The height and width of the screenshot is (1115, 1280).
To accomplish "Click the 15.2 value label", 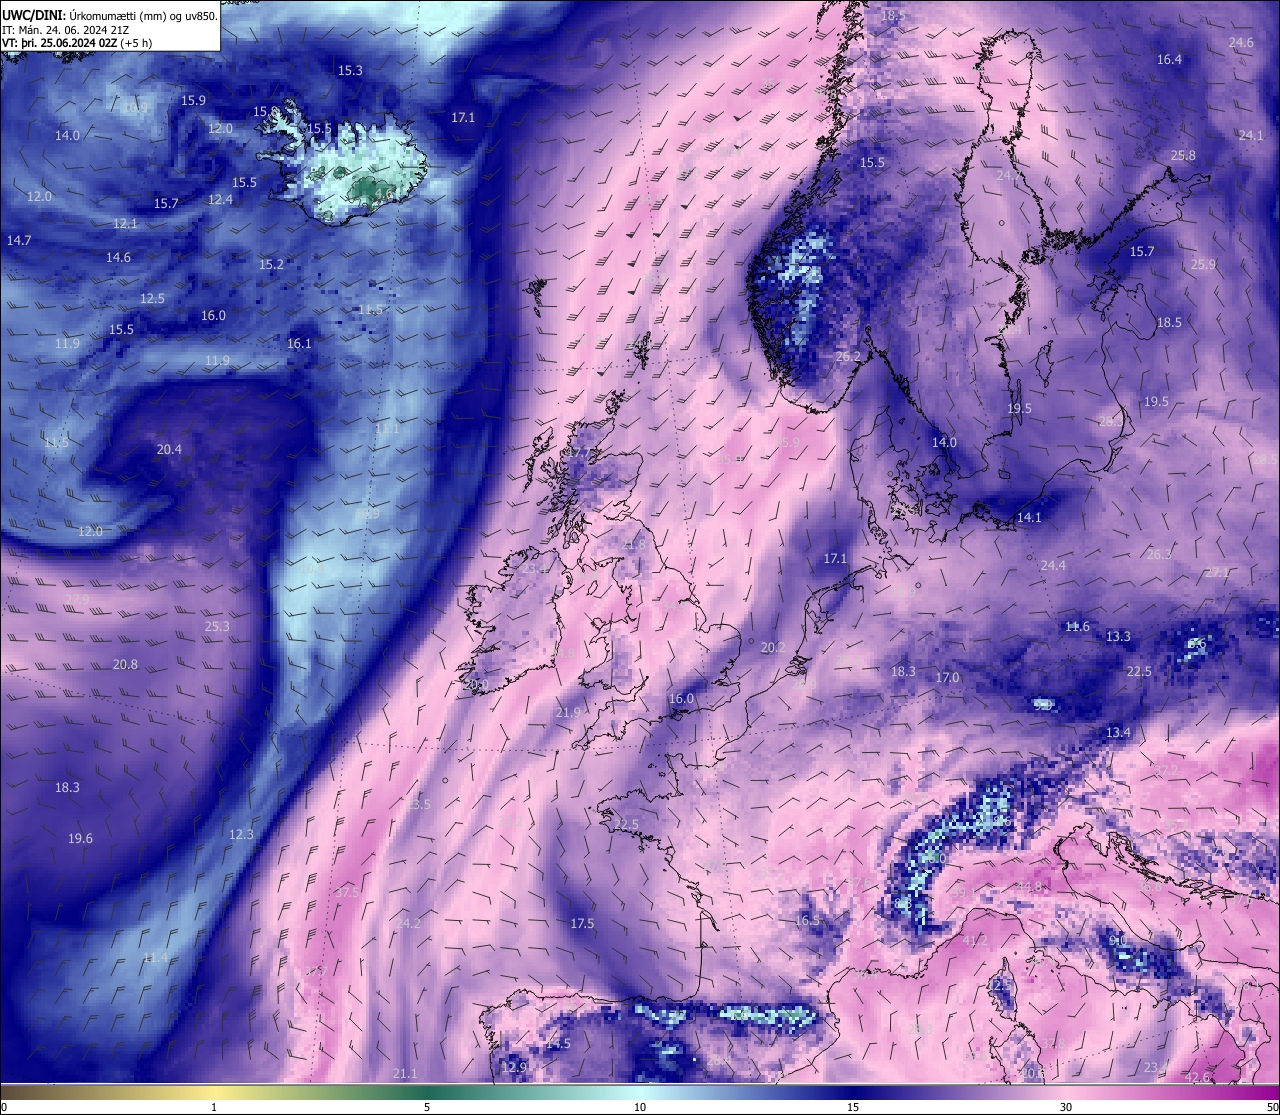I will 271,265.
